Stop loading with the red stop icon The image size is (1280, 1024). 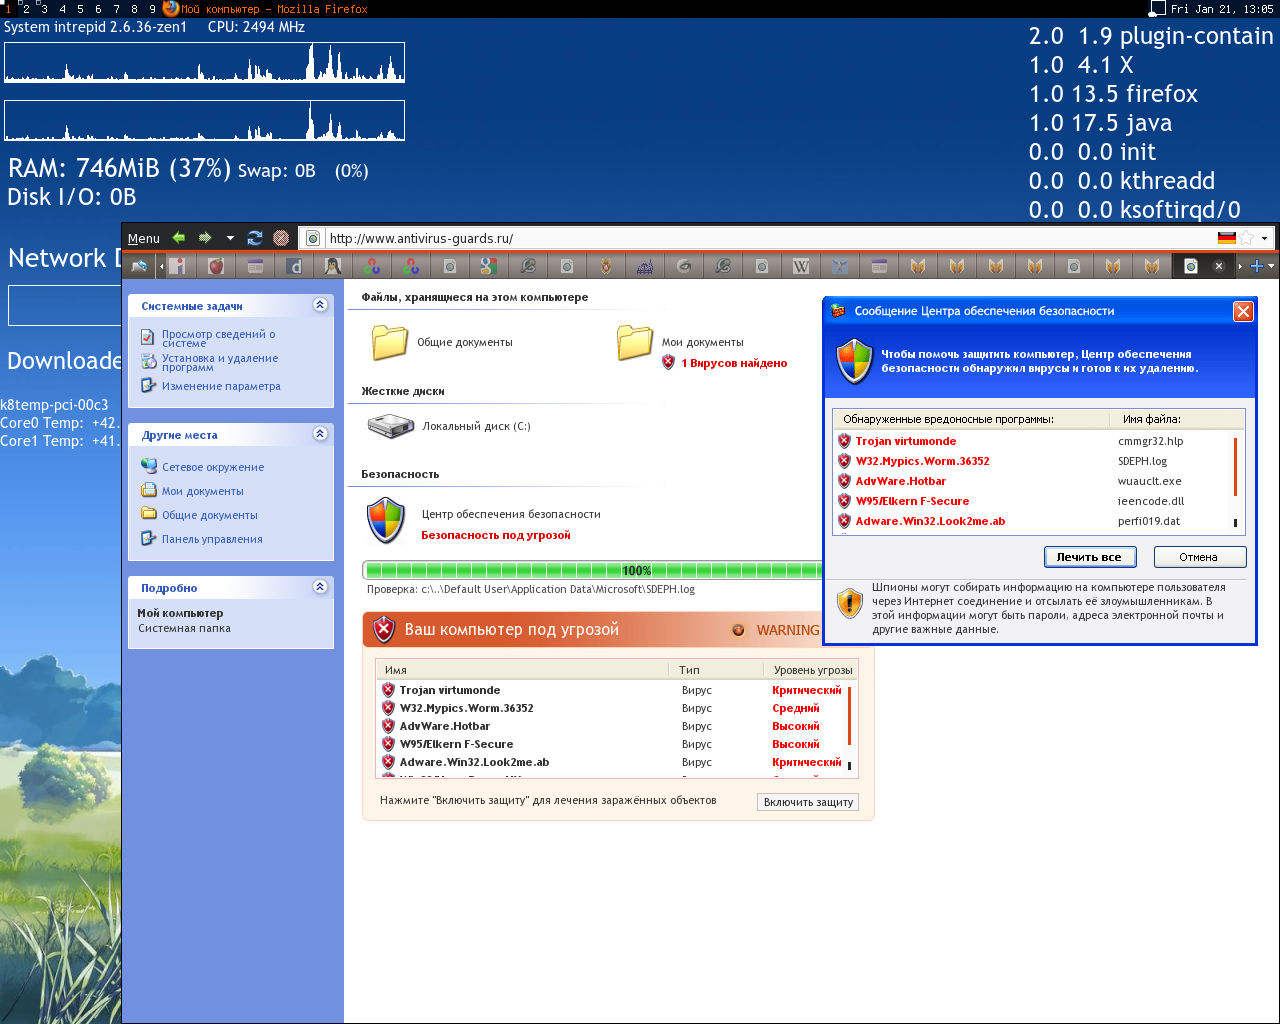click(x=281, y=238)
